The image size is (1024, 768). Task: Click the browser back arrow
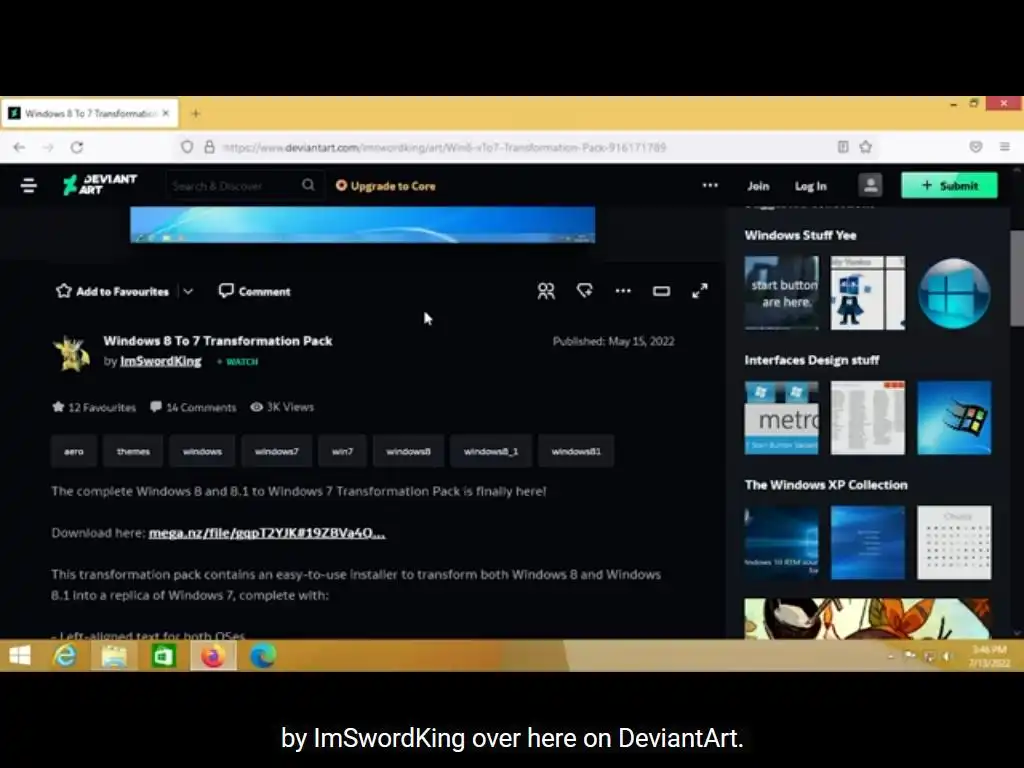coord(19,148)
